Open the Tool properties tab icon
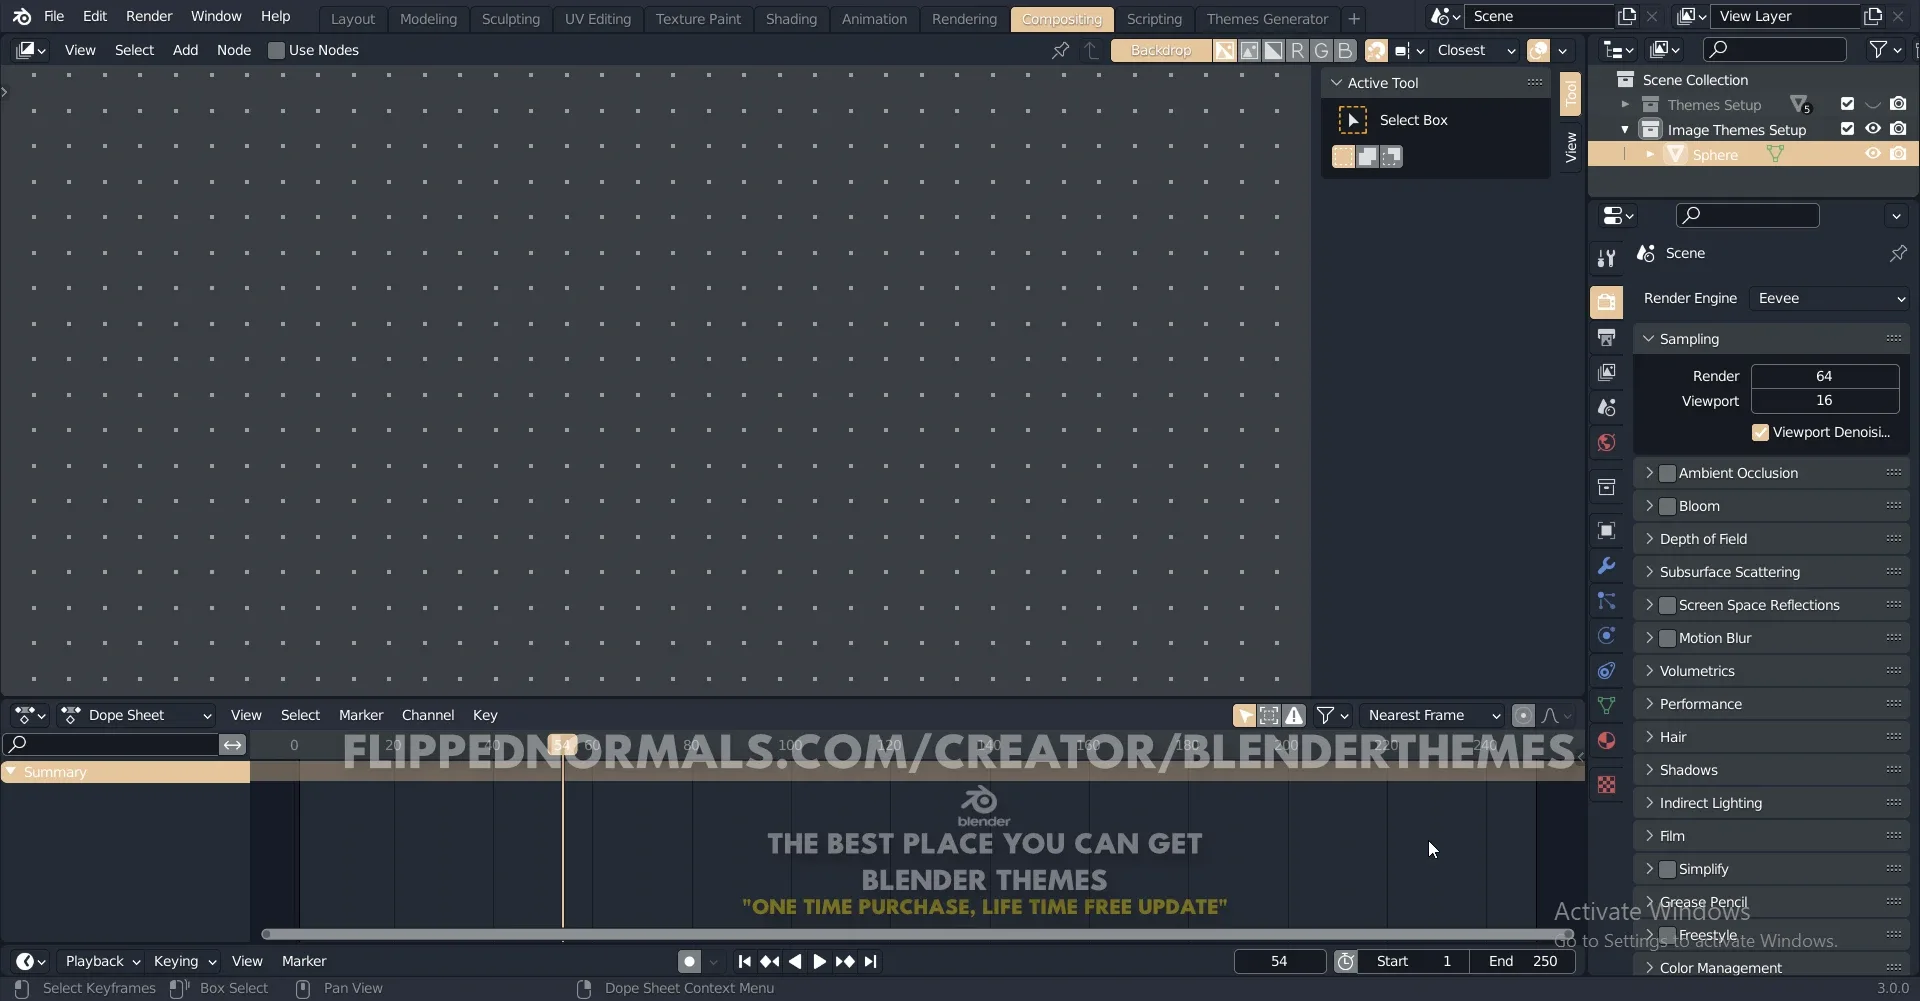1920x1001 pixels. click(1606, 258)
